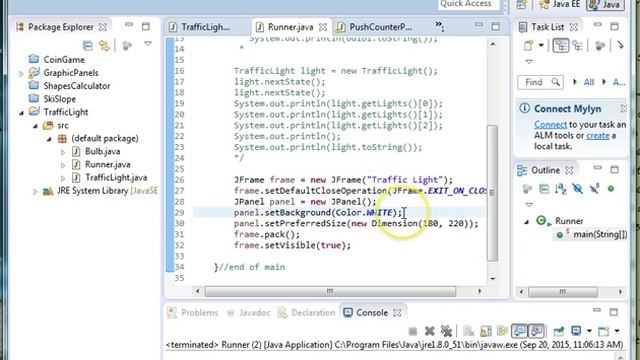640x360 pixels.
Task: Switch to Java EE perspective
Action: (560, 4)
